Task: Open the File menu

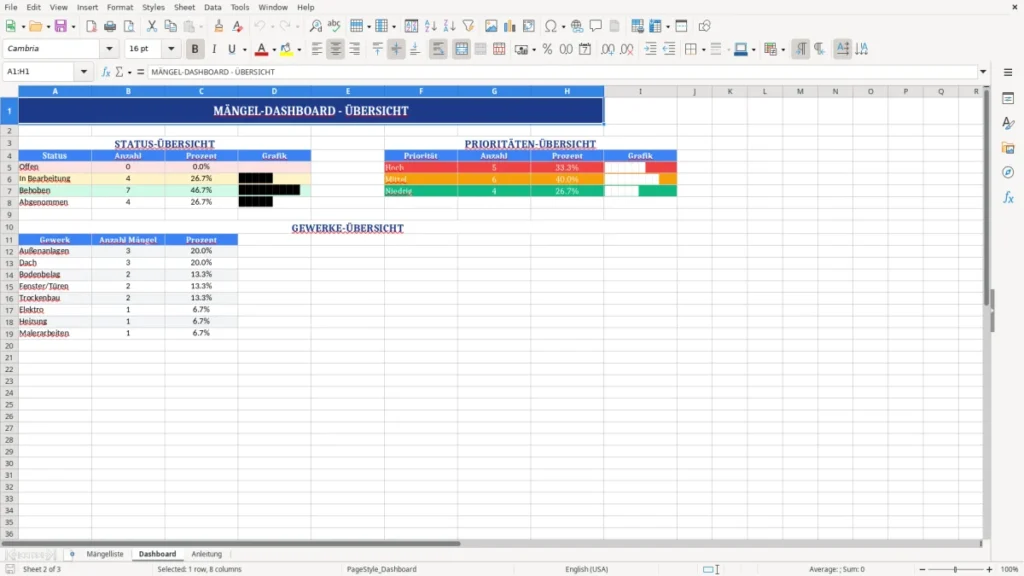Action: coord(11,7)
